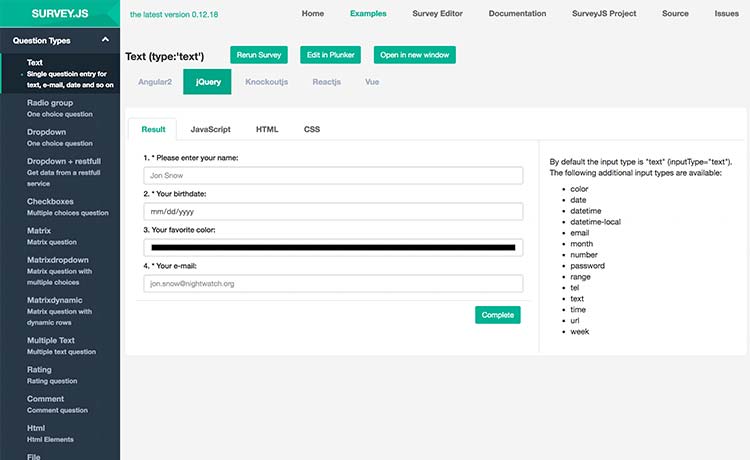The image size is (750, 460).
Task: Open Matrixdynamic question type
Action: click(x=60, y=311)
